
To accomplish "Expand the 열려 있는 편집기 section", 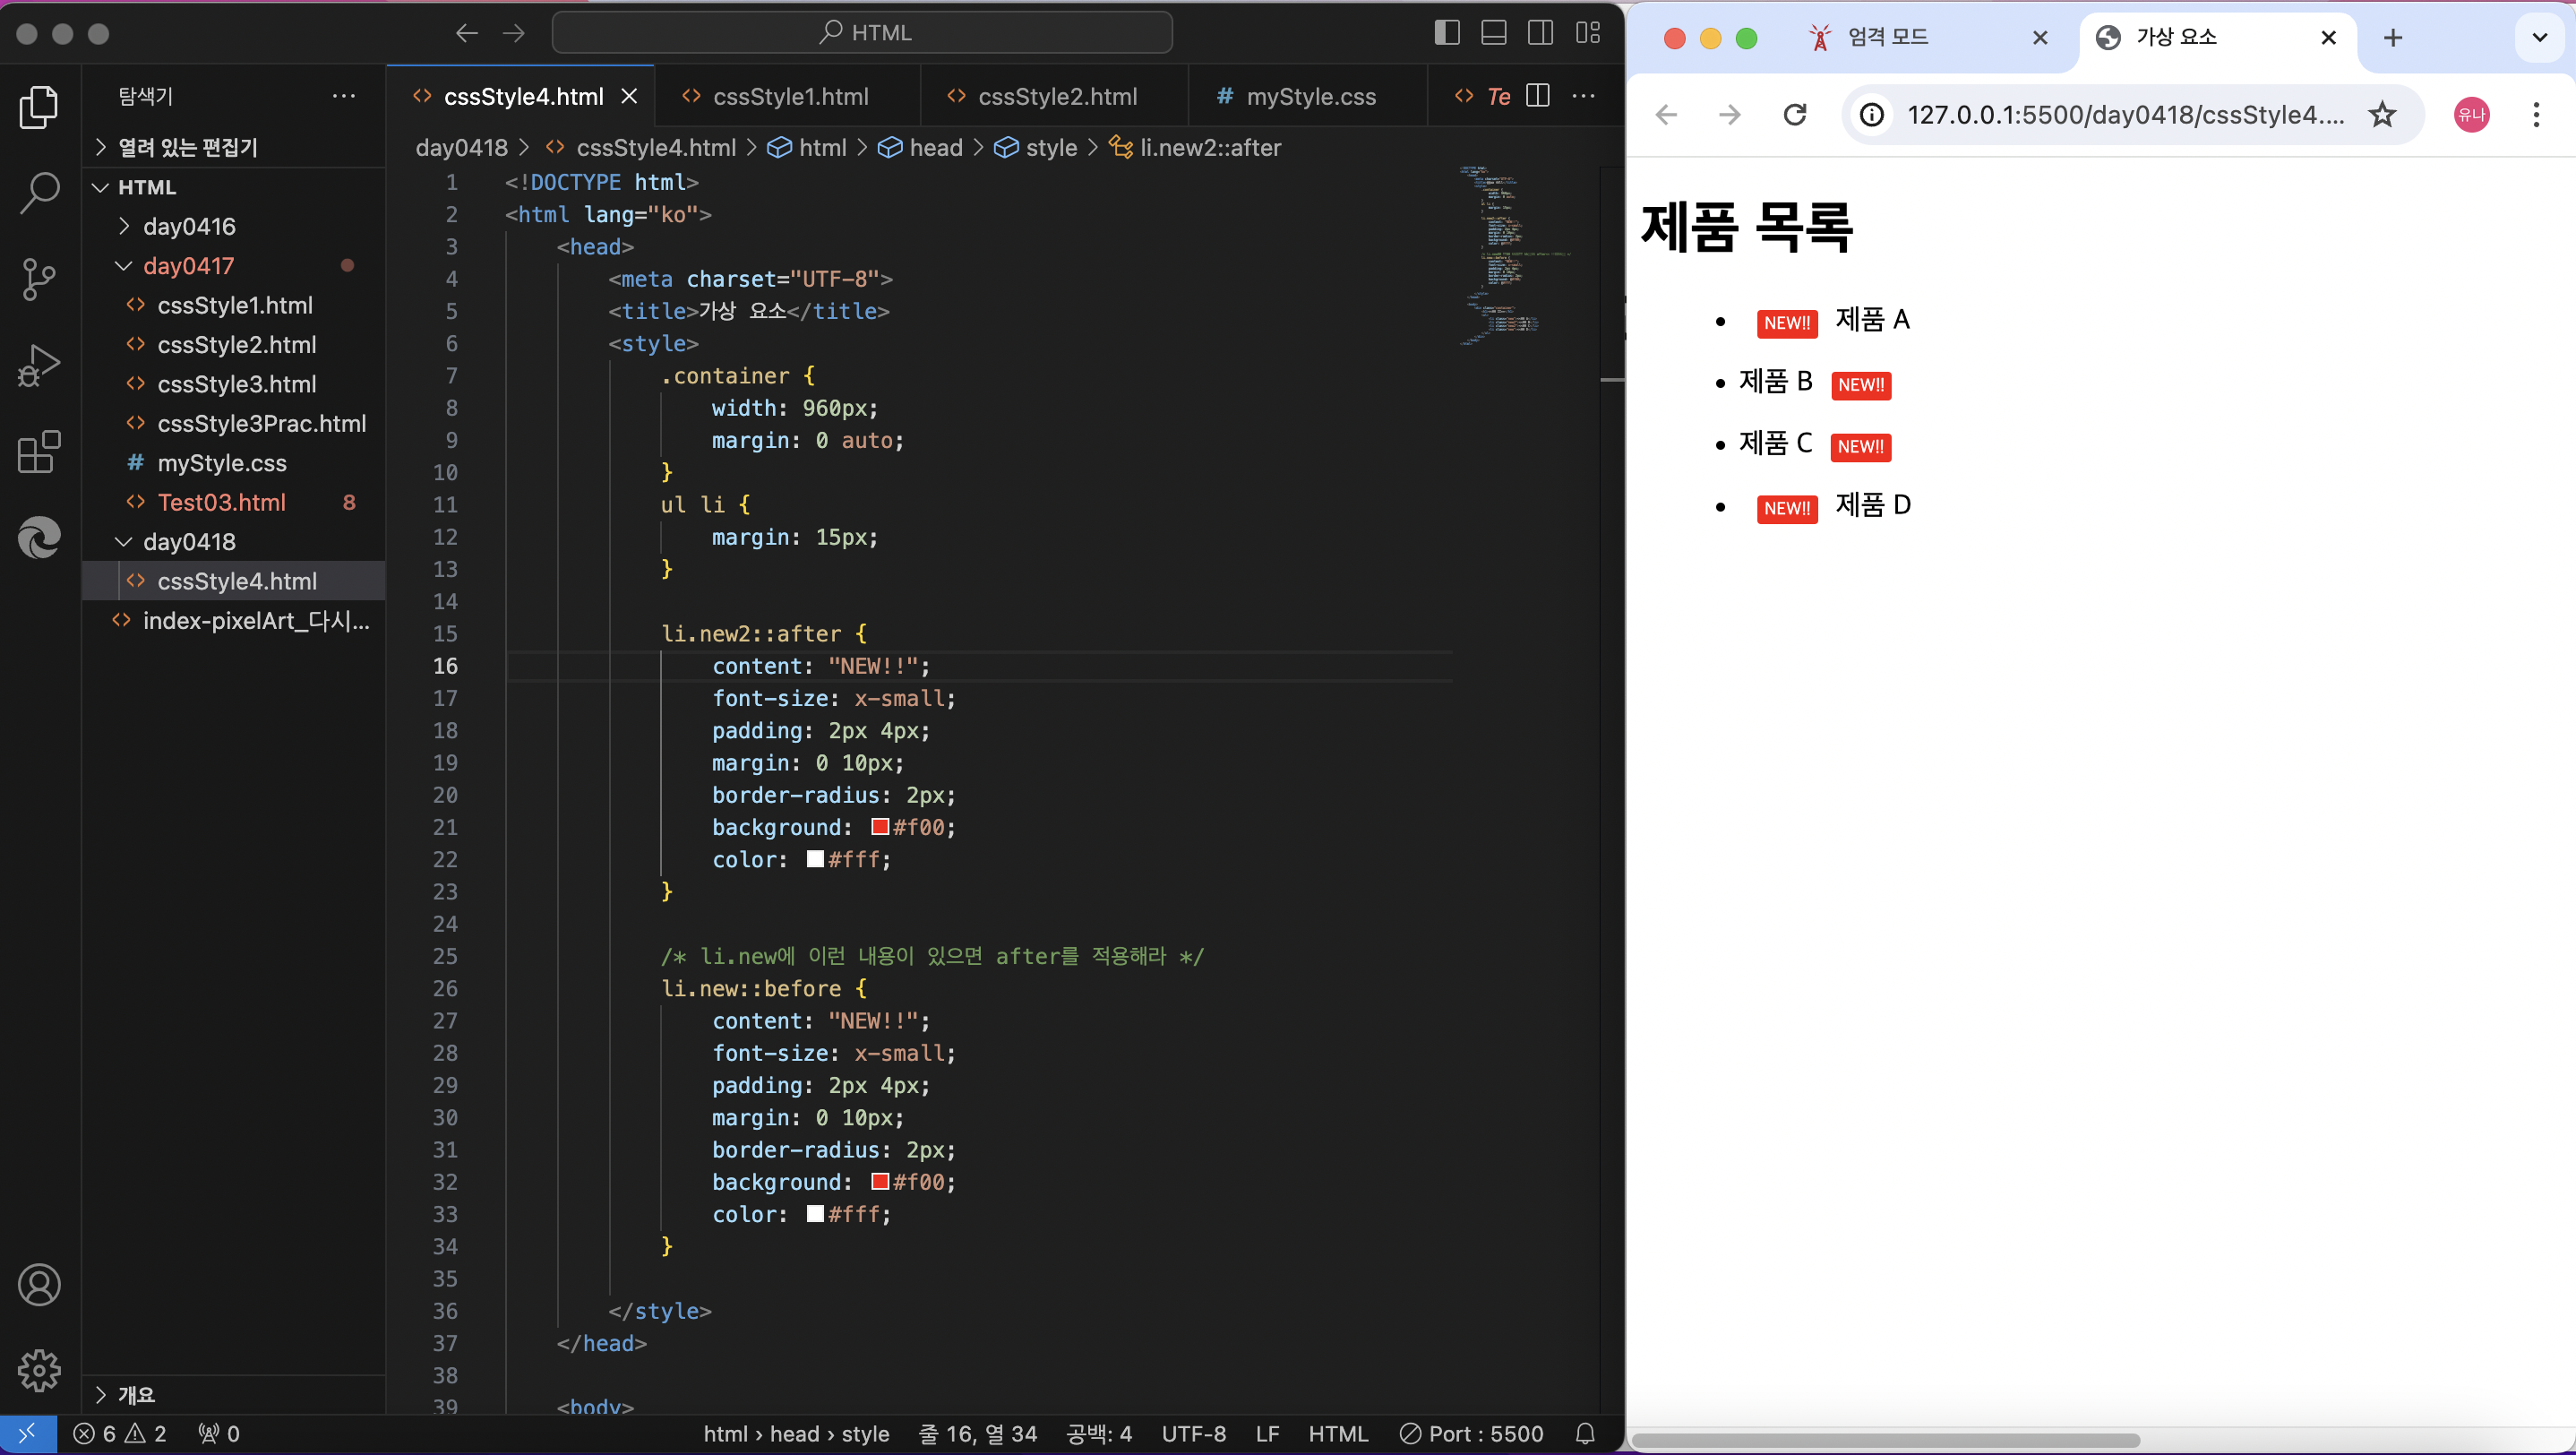I will click(x=187, y=148).
